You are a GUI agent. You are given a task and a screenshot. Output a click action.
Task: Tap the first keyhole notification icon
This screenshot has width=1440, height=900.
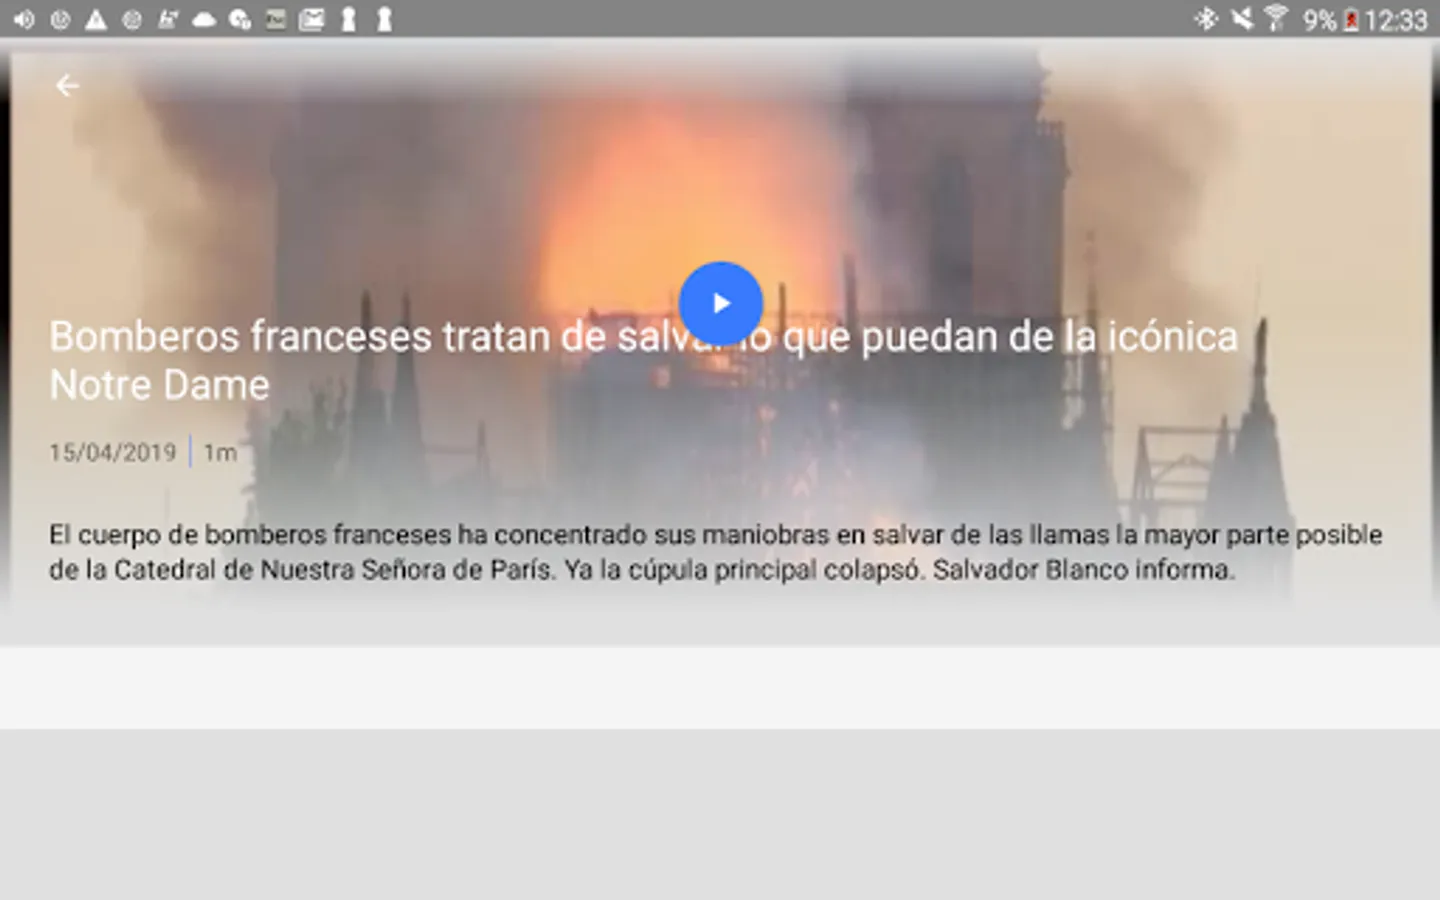point(349,19)
